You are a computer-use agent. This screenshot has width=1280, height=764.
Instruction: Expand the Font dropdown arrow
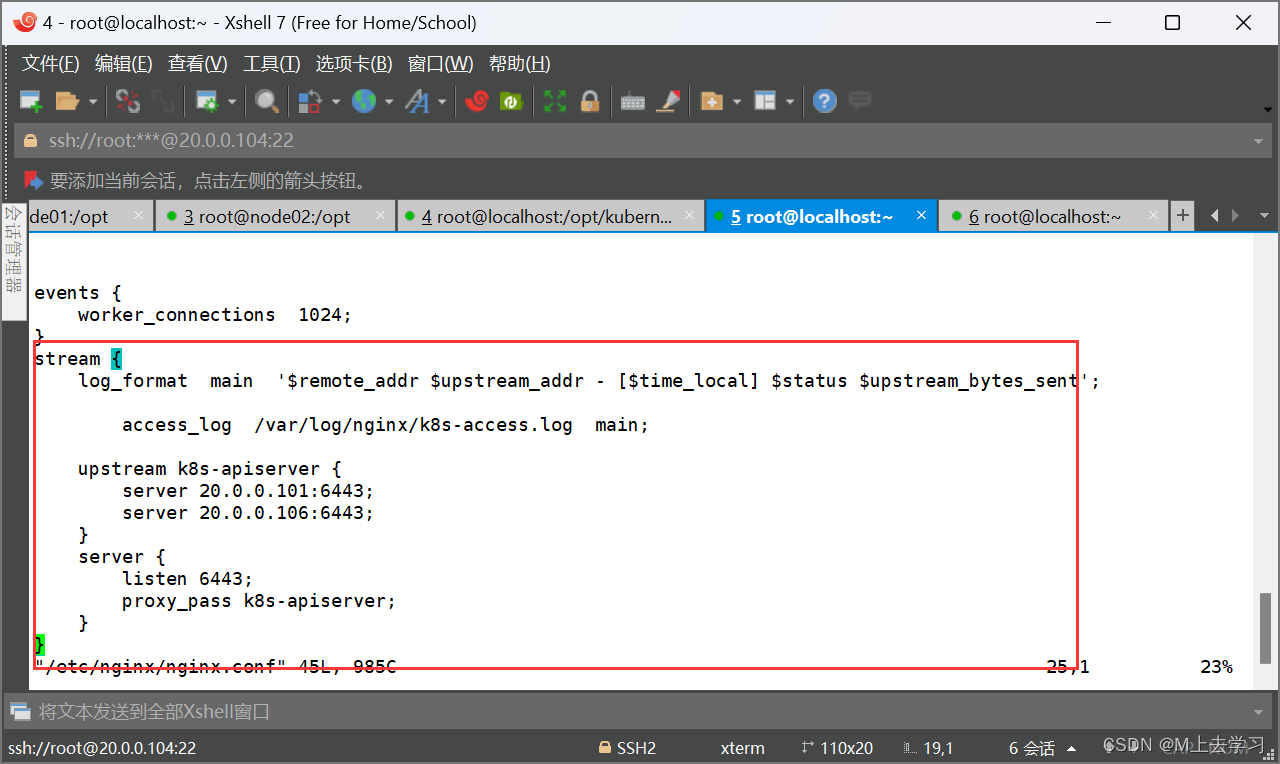pos(442,101)
